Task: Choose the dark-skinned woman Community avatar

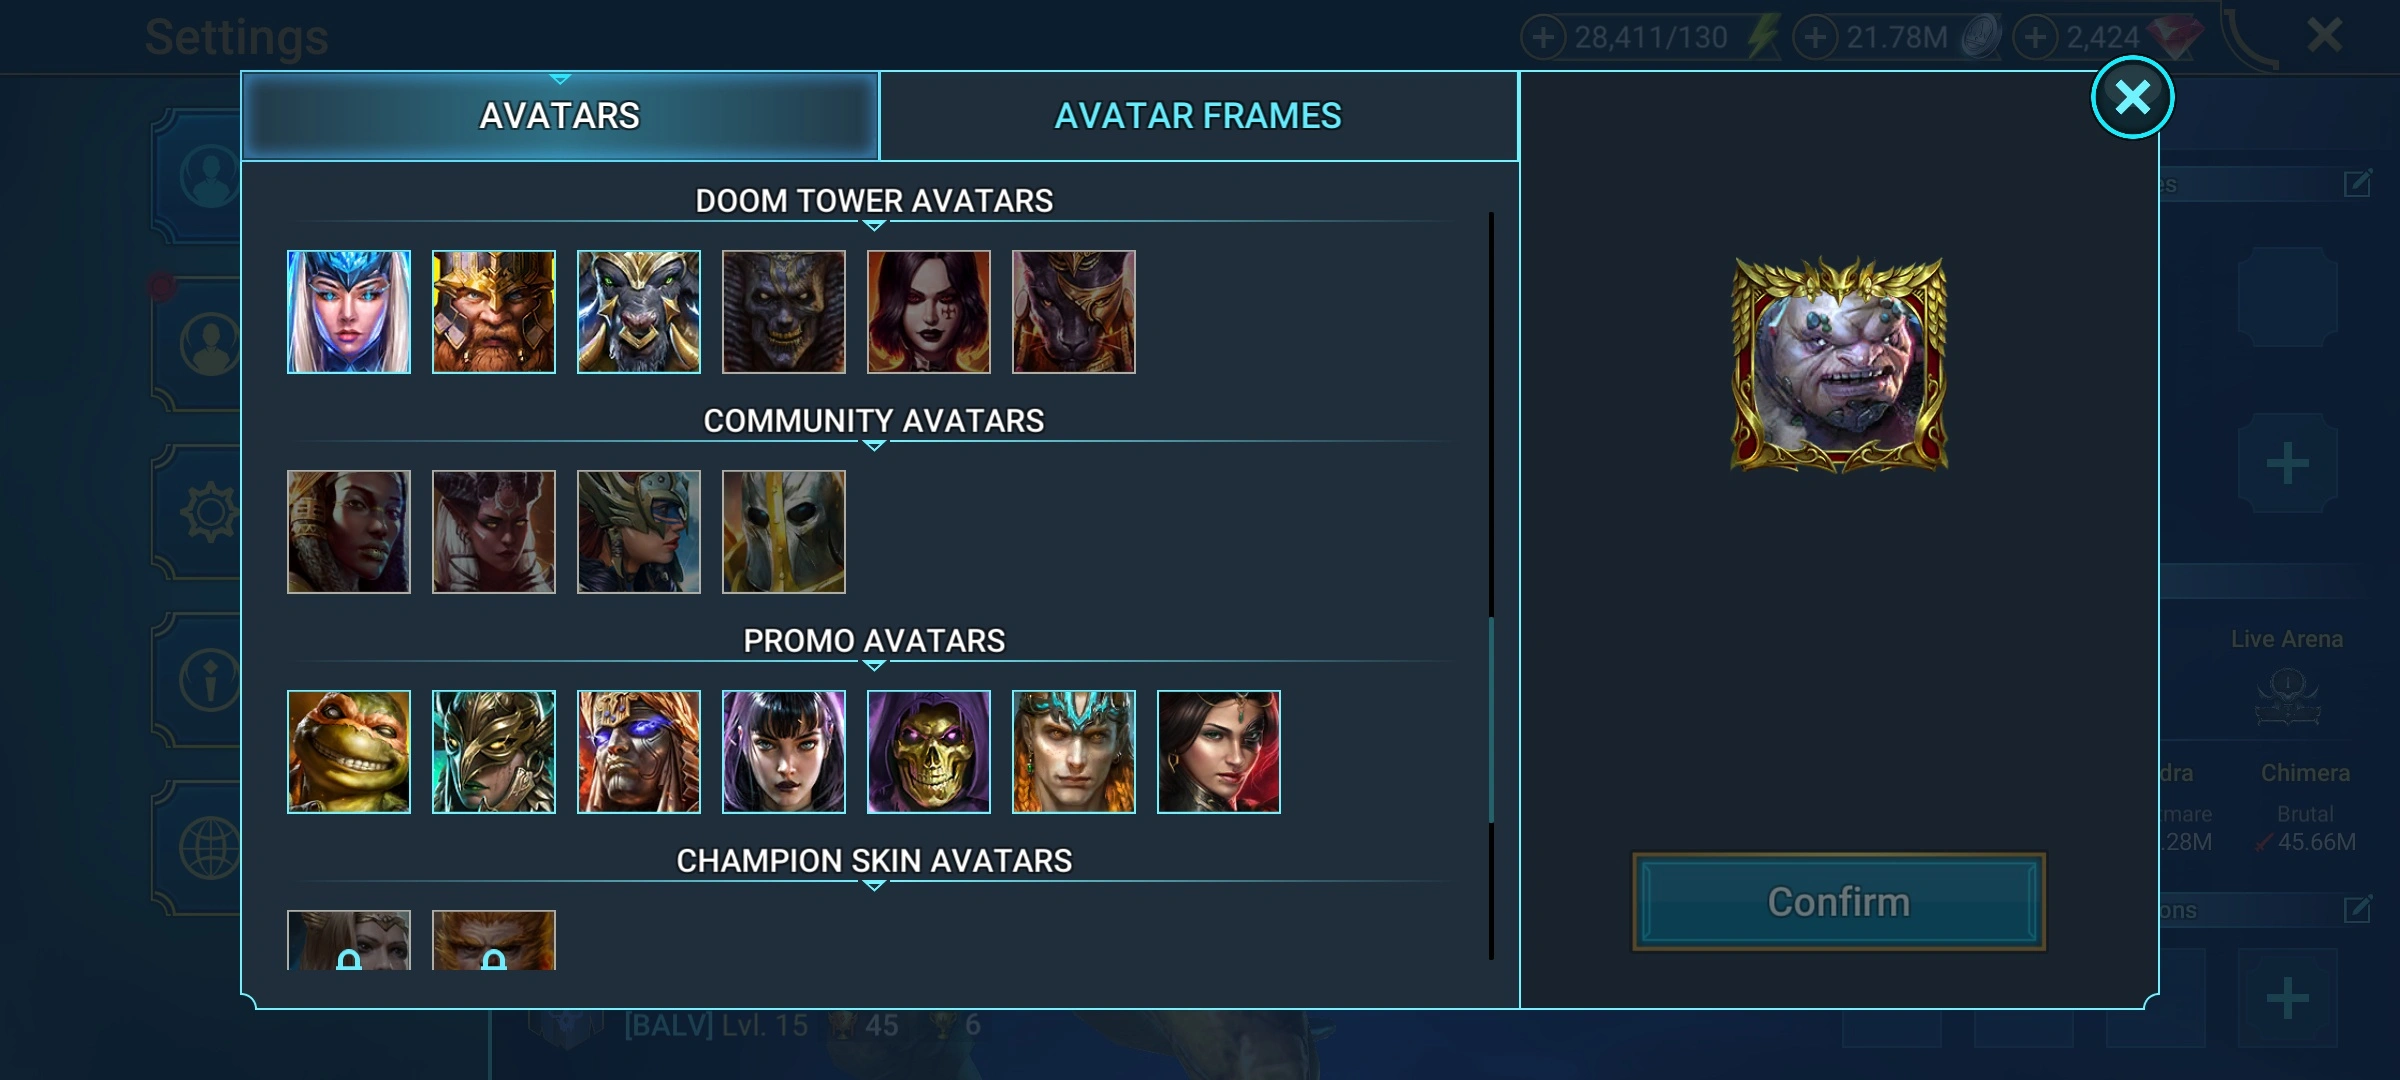Action: coord(348,532)
